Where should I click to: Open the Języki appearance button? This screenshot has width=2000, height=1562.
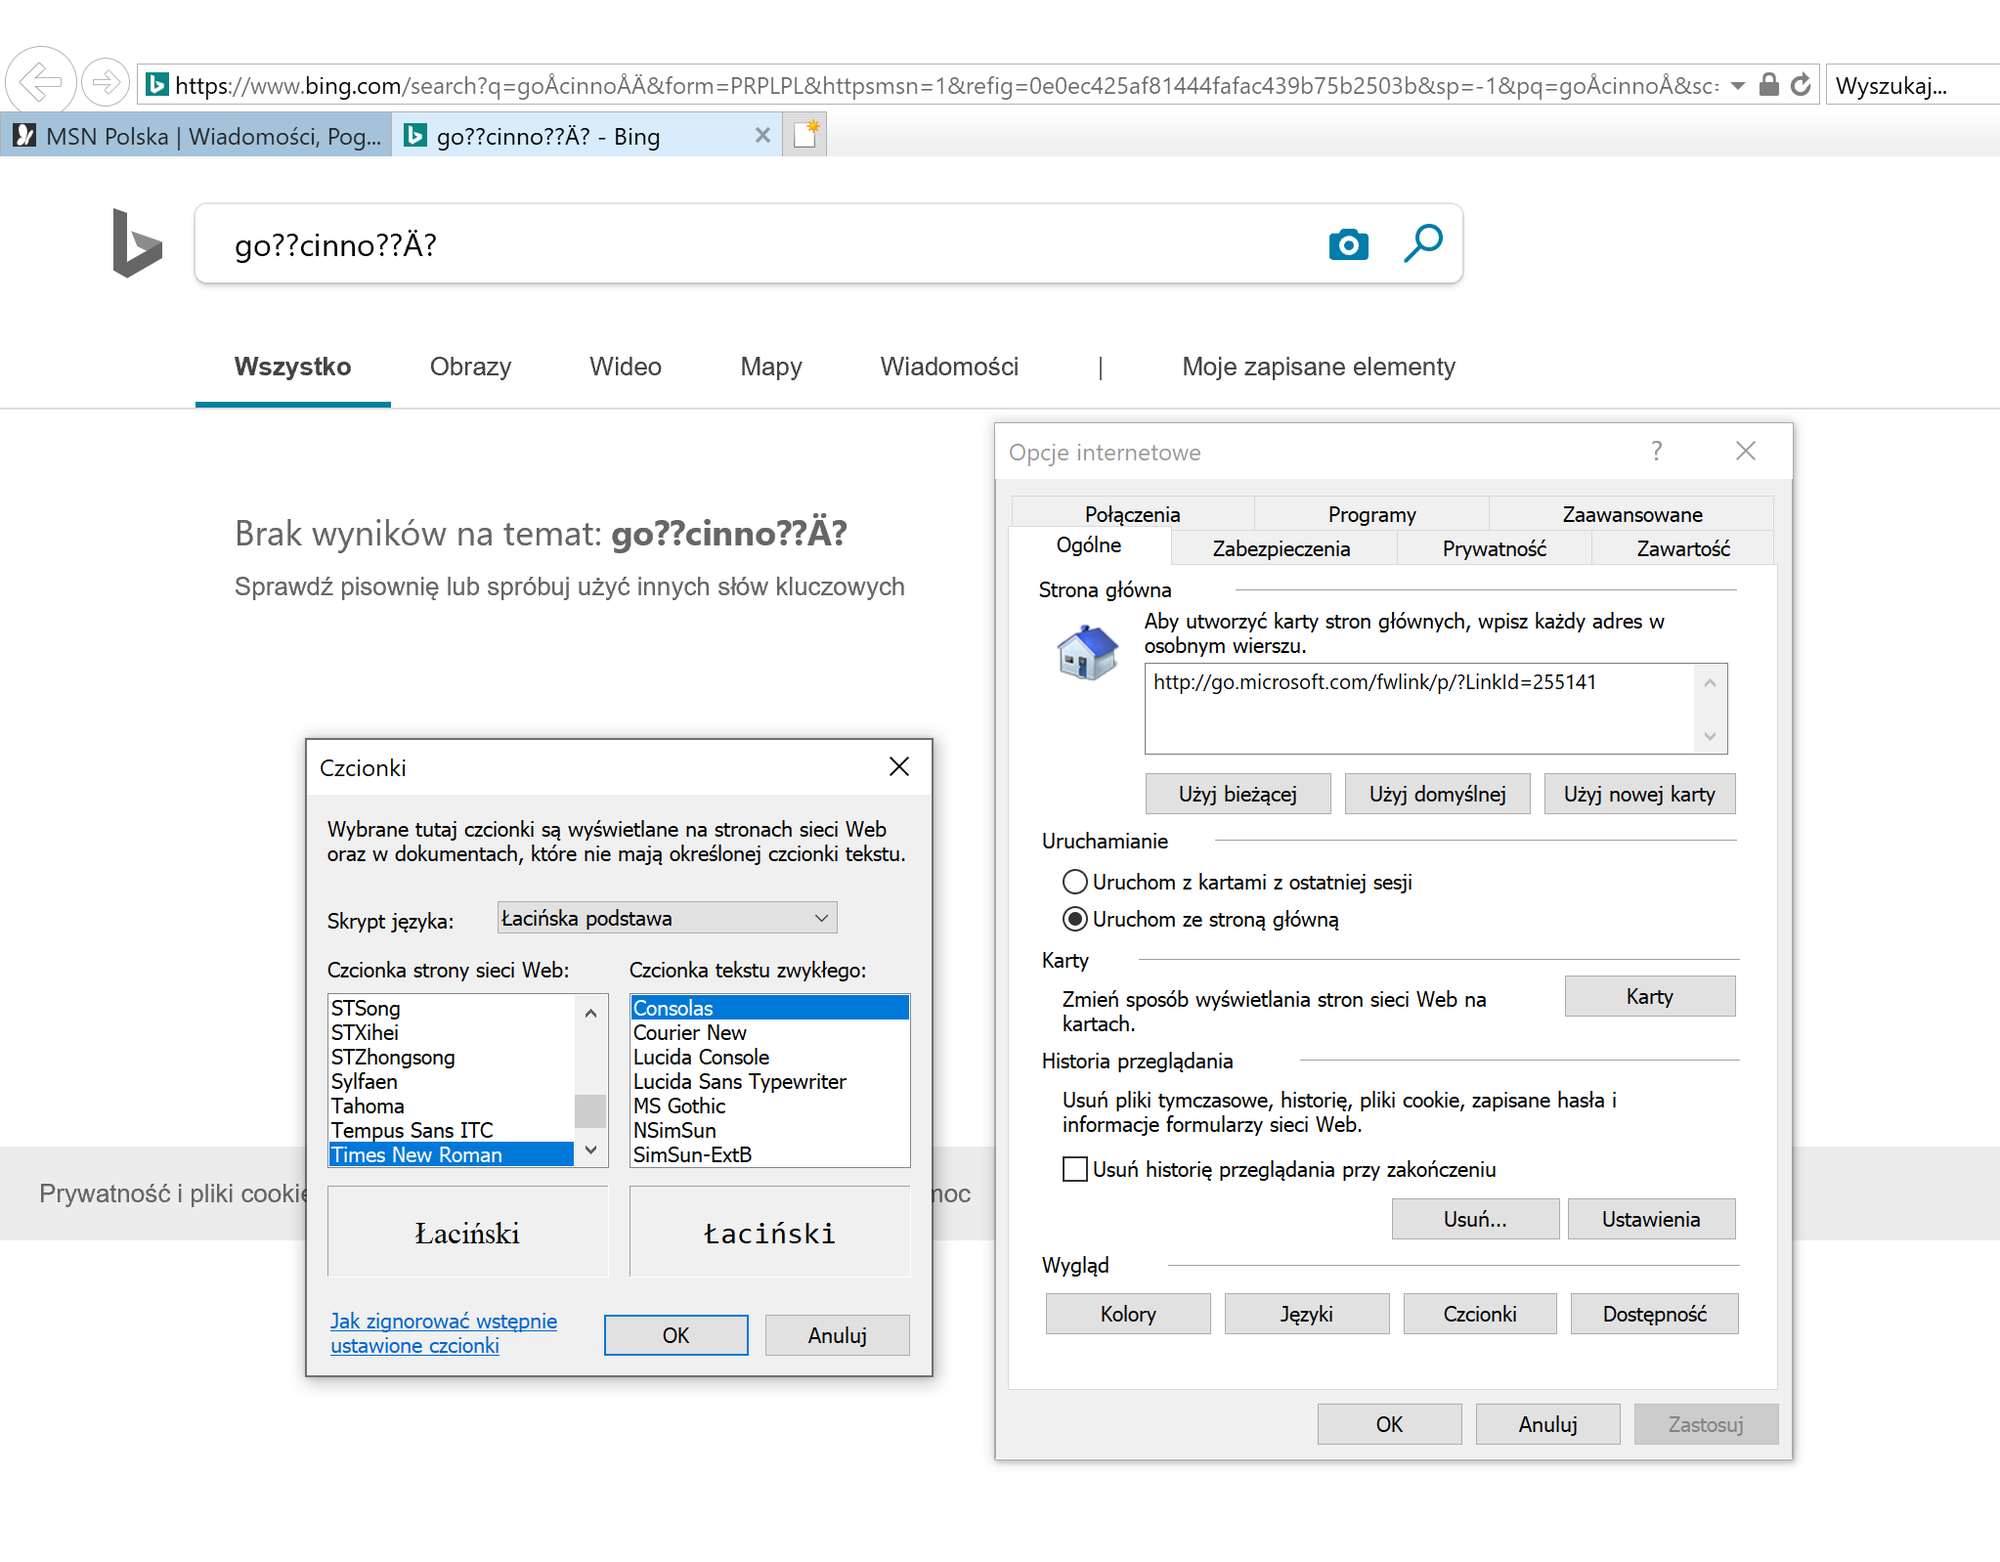coord(1306,1314)
